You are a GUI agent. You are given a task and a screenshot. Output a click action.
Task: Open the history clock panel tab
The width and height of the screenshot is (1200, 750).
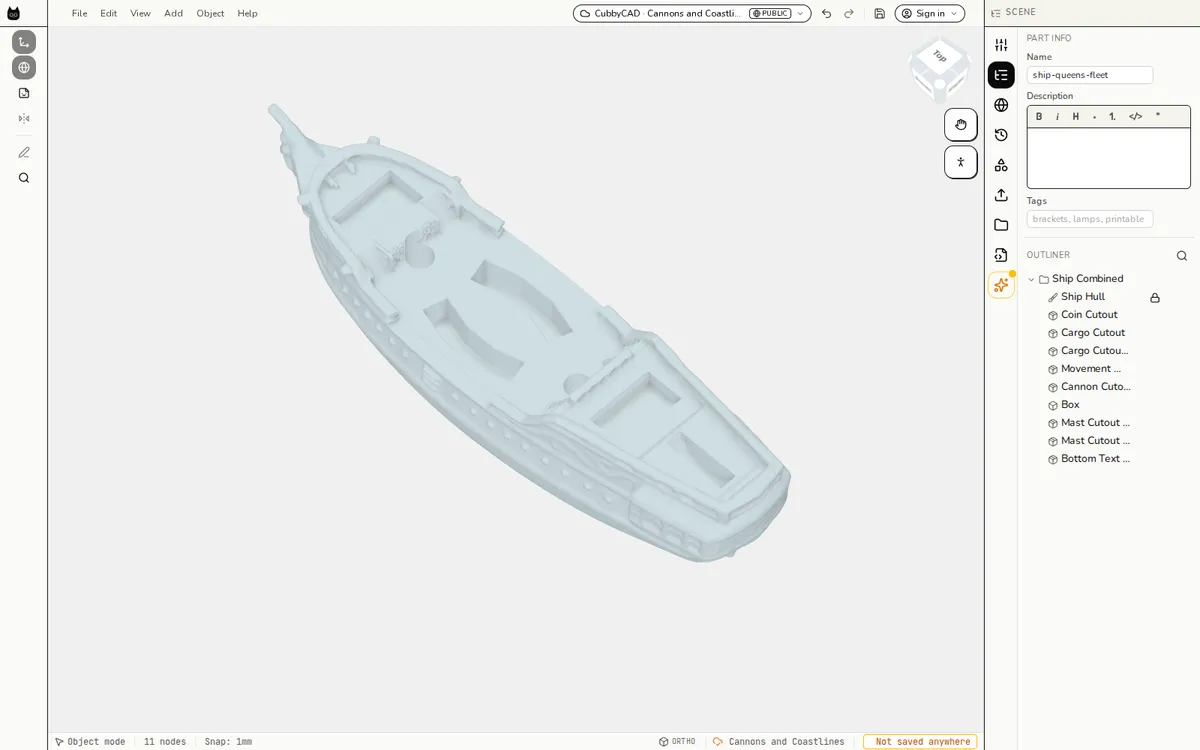tap(1001, 135)
